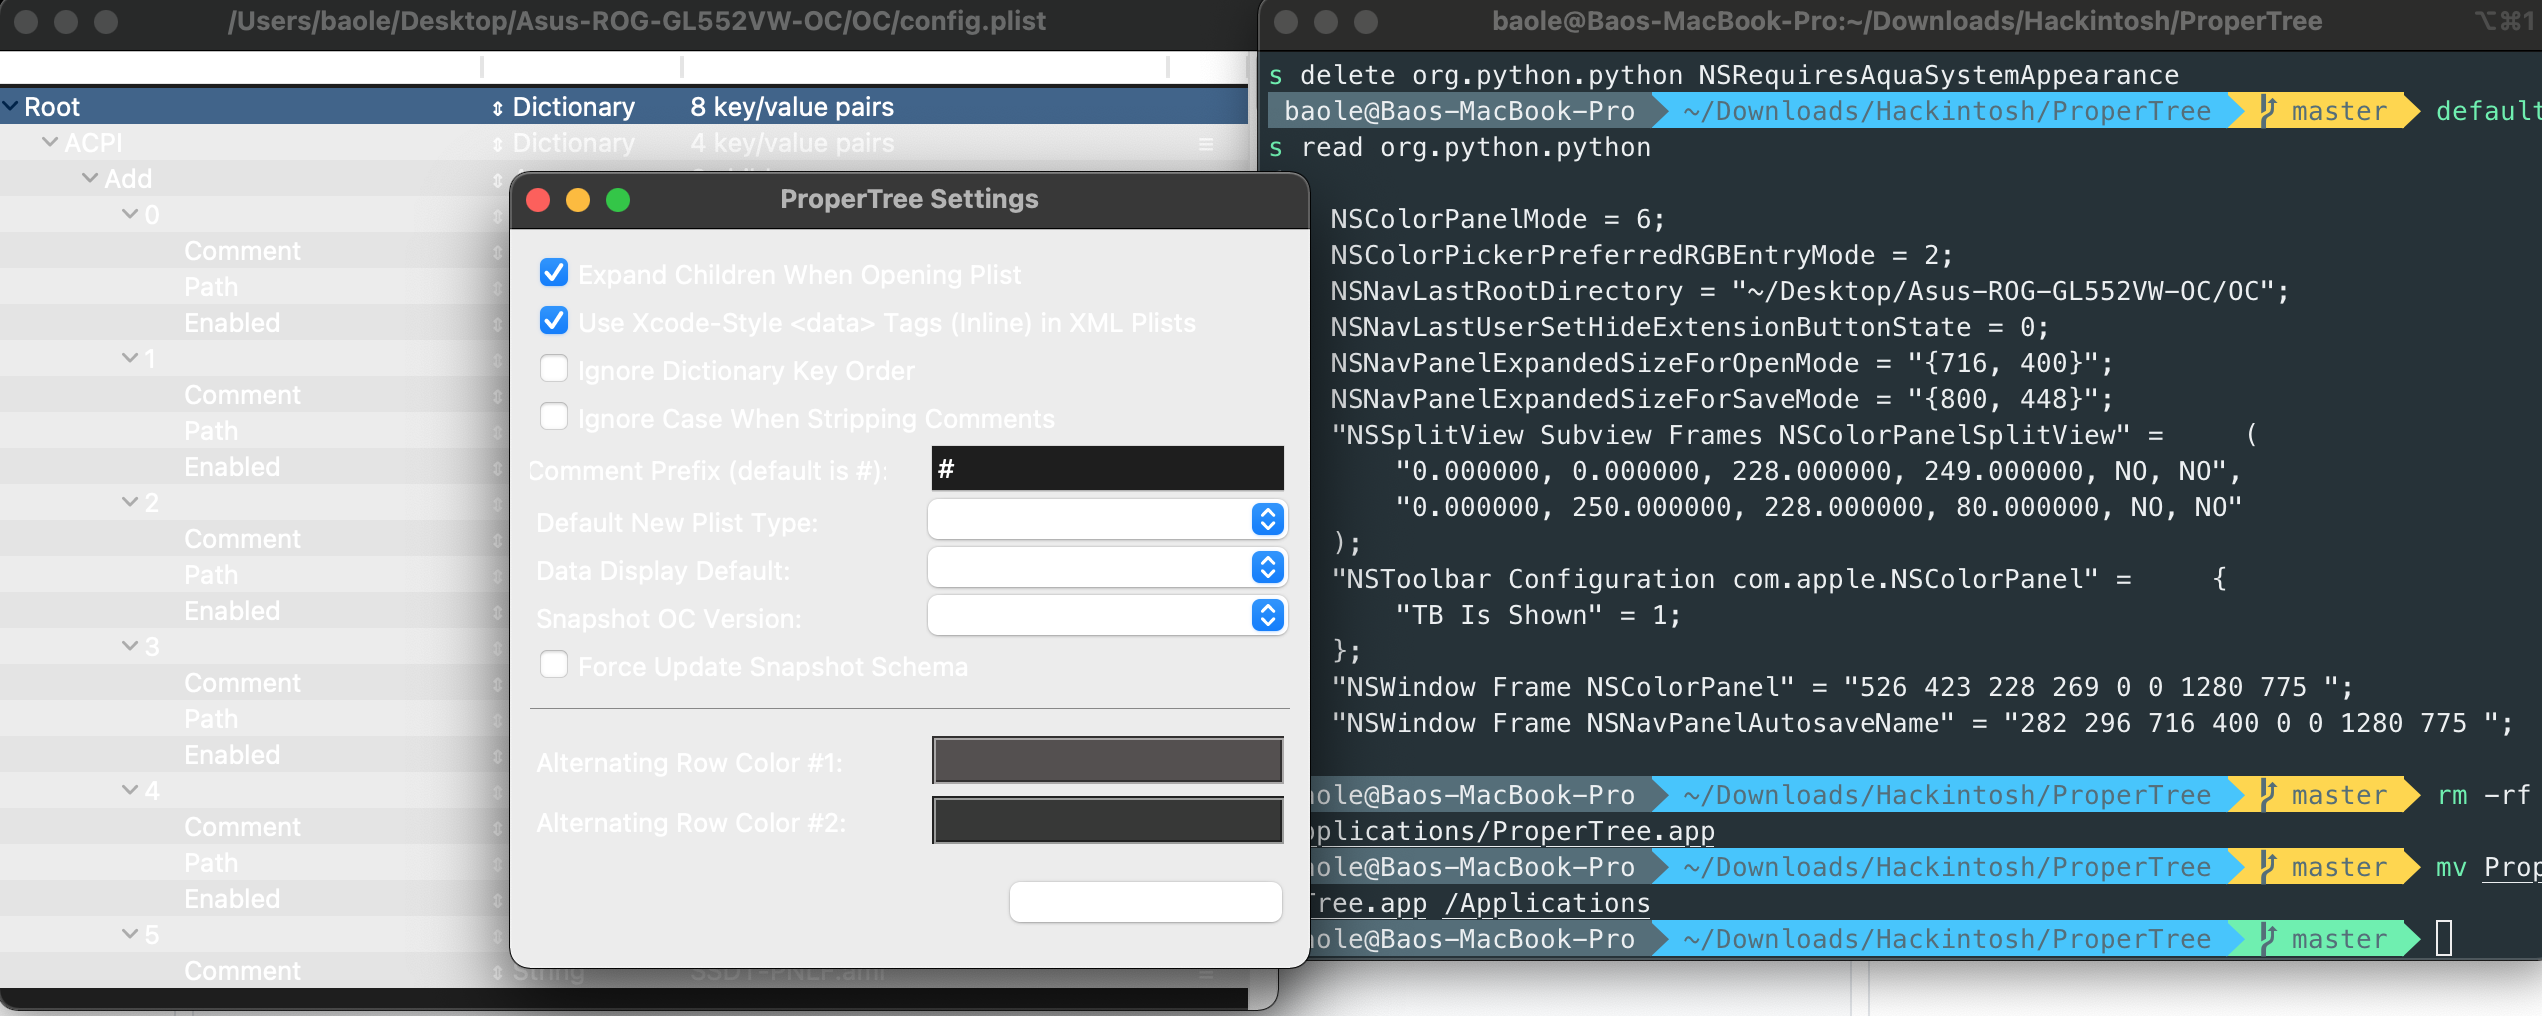Click the Comment Prefix input field
The height and width of the screenshot is (1016, 2542).
(1106, 468)
